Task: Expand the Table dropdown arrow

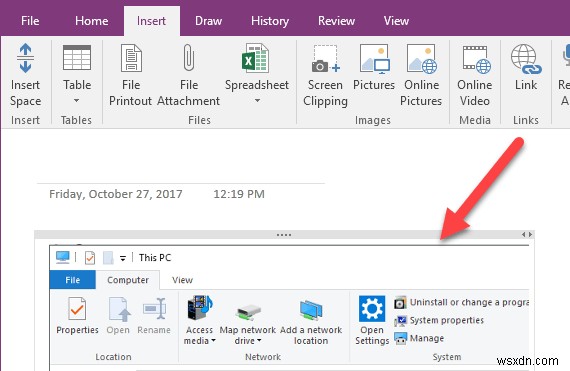Action: pyautogui.click(x=76, y=100)
